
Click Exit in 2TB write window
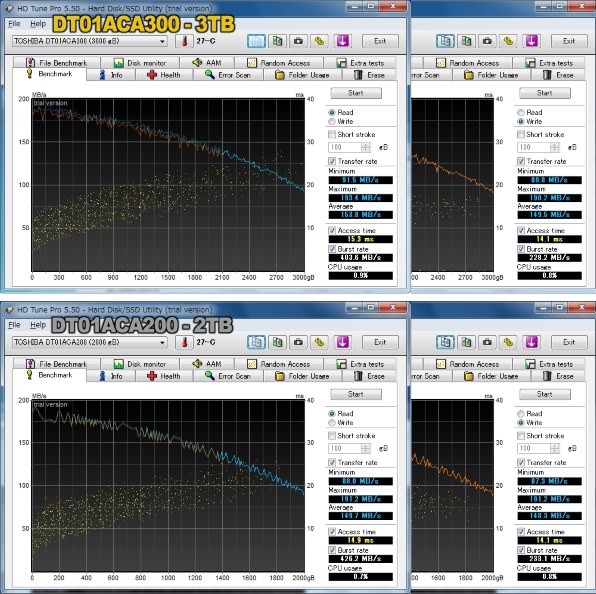tap(569, 342)
